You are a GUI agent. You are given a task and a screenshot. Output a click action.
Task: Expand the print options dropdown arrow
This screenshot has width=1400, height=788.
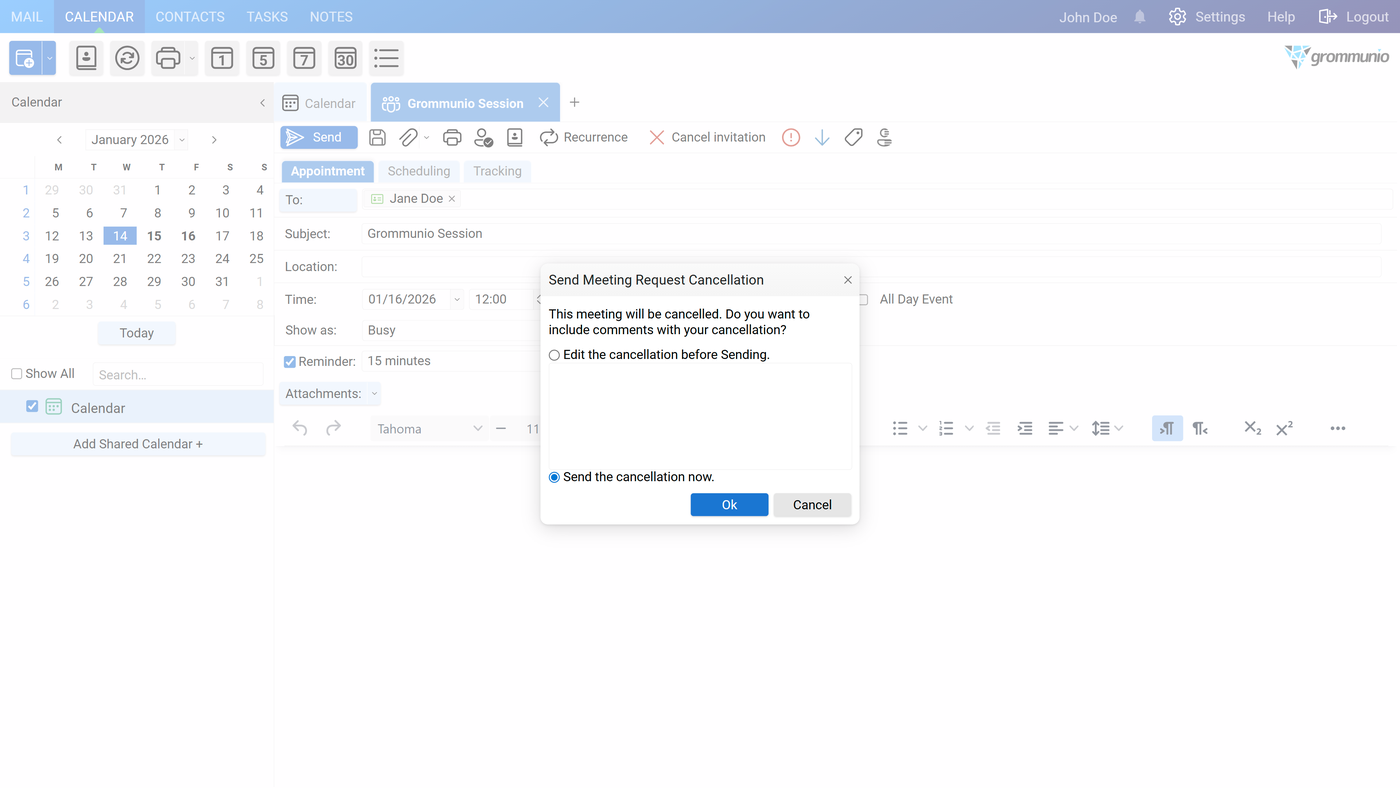tap(192, 58)
